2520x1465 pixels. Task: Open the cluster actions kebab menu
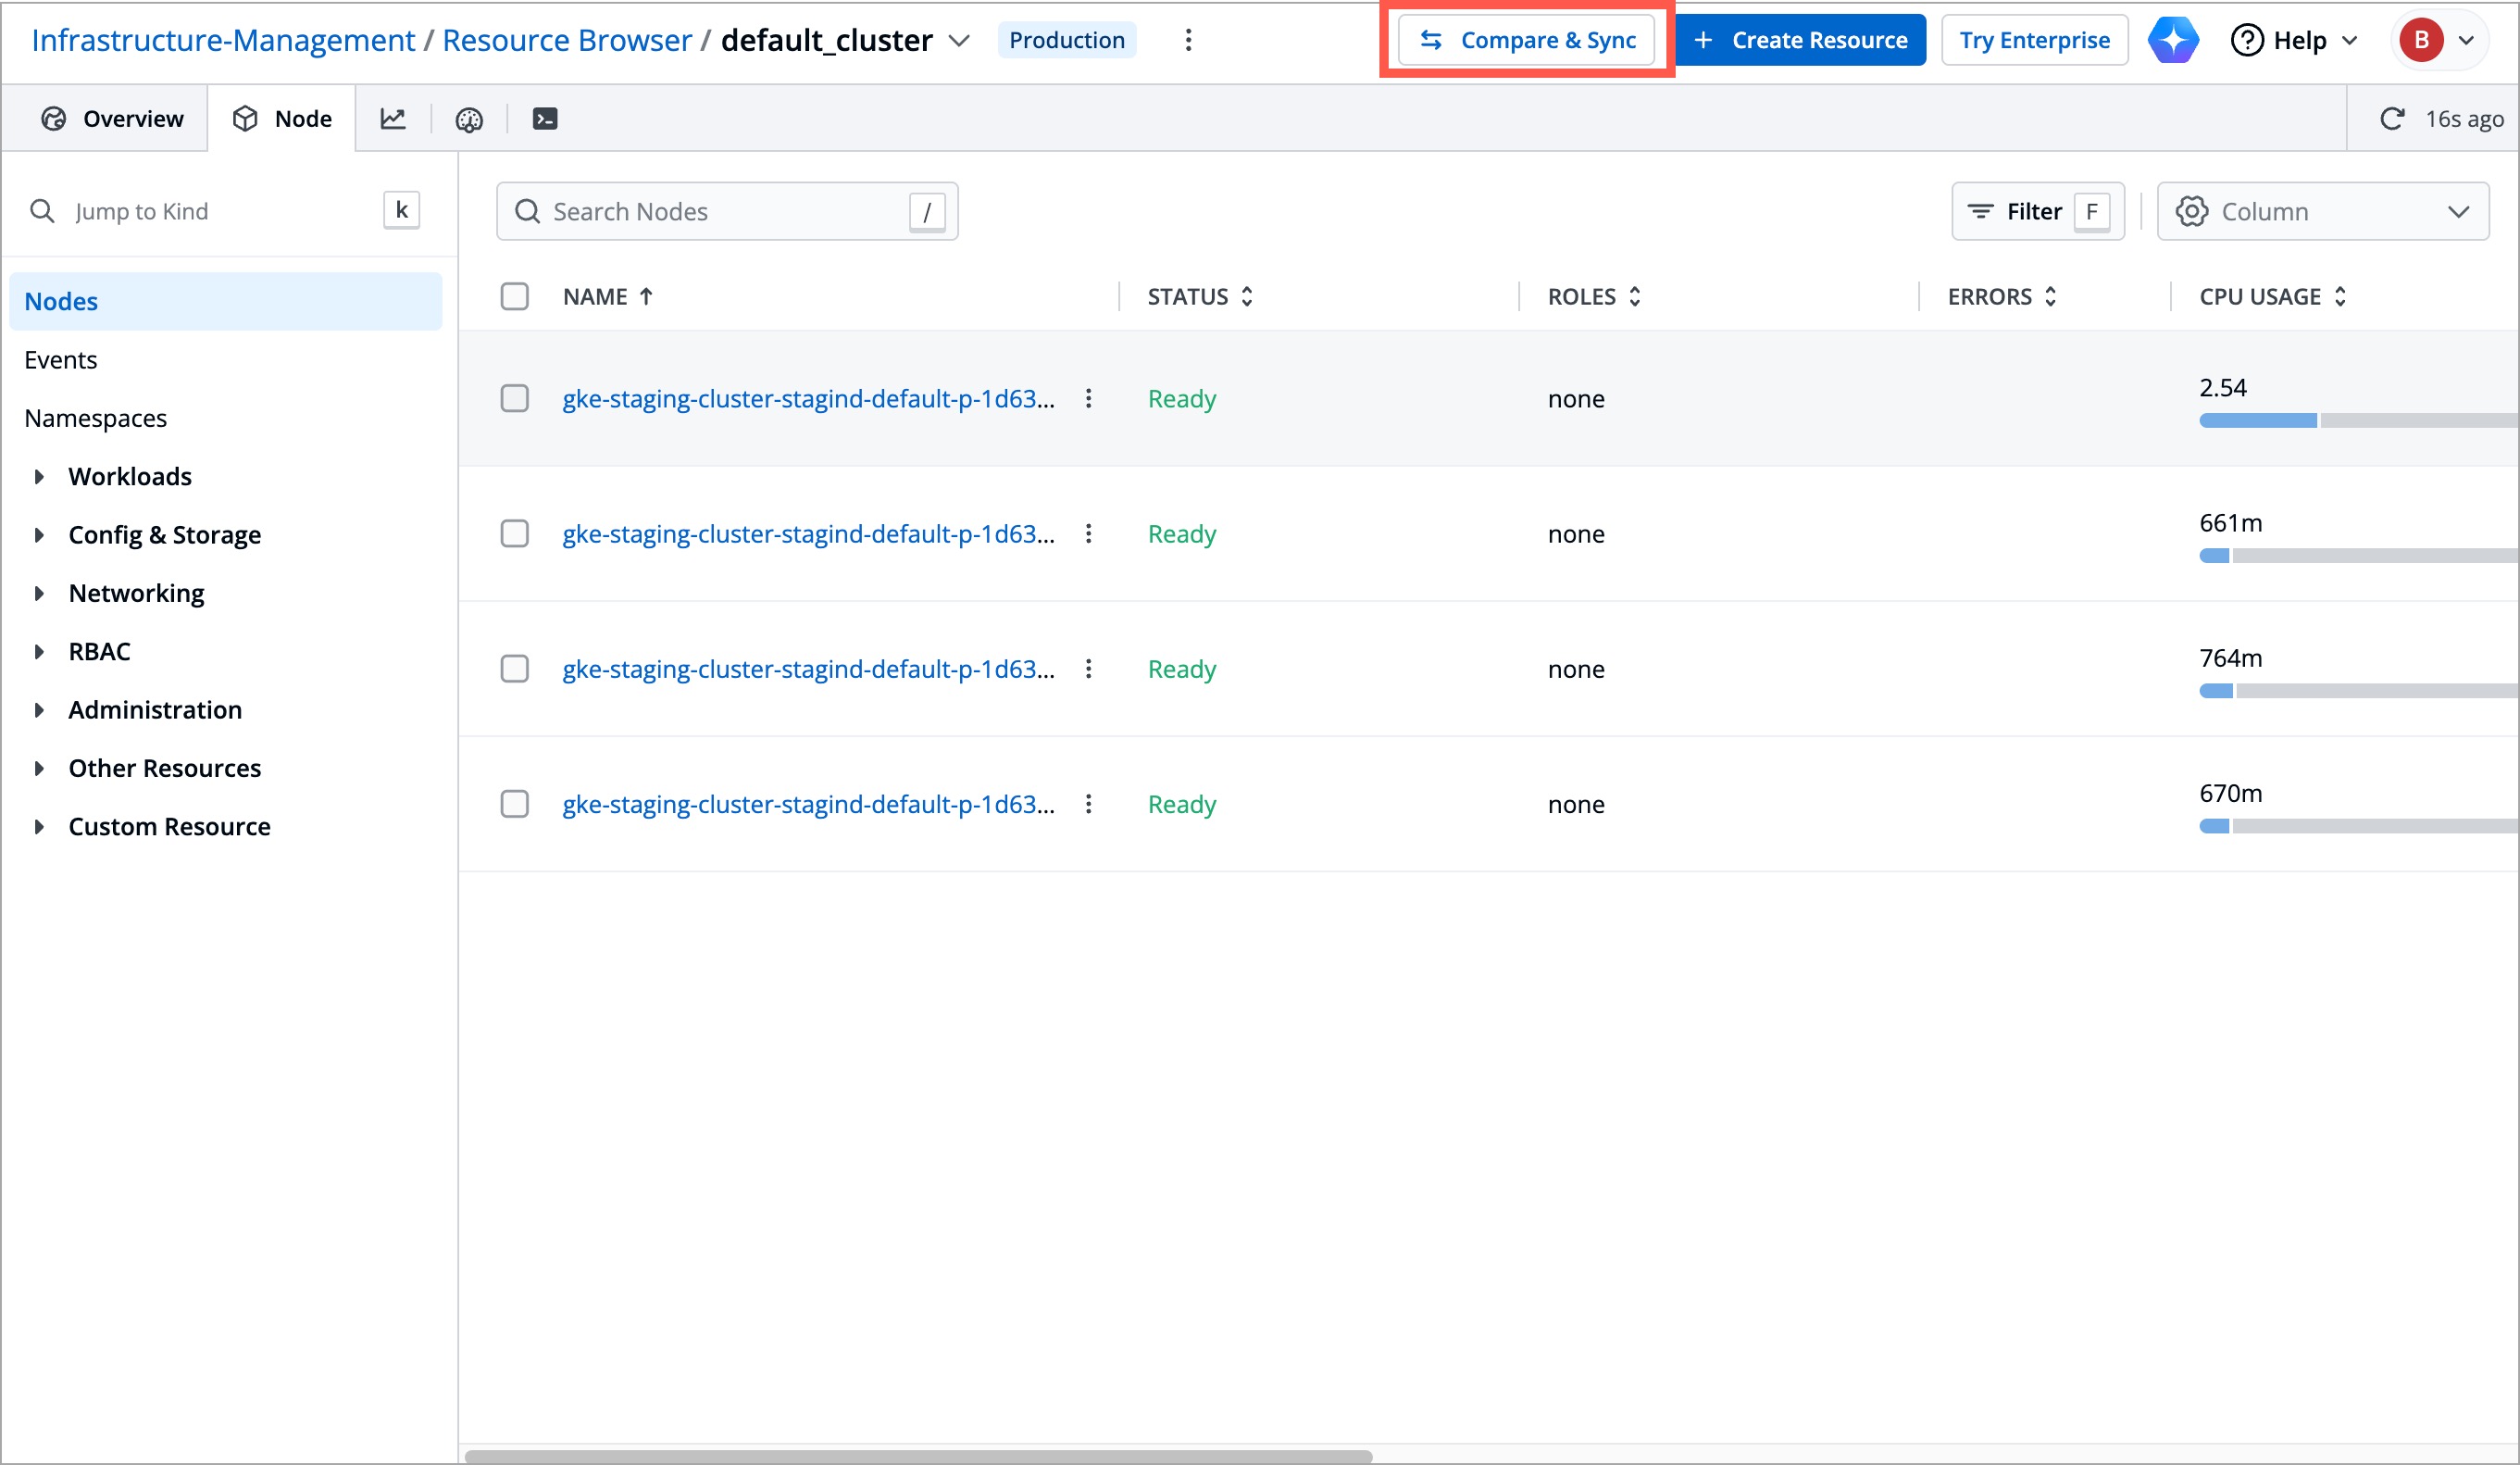pyautogui.click(x=1188, y=40)
